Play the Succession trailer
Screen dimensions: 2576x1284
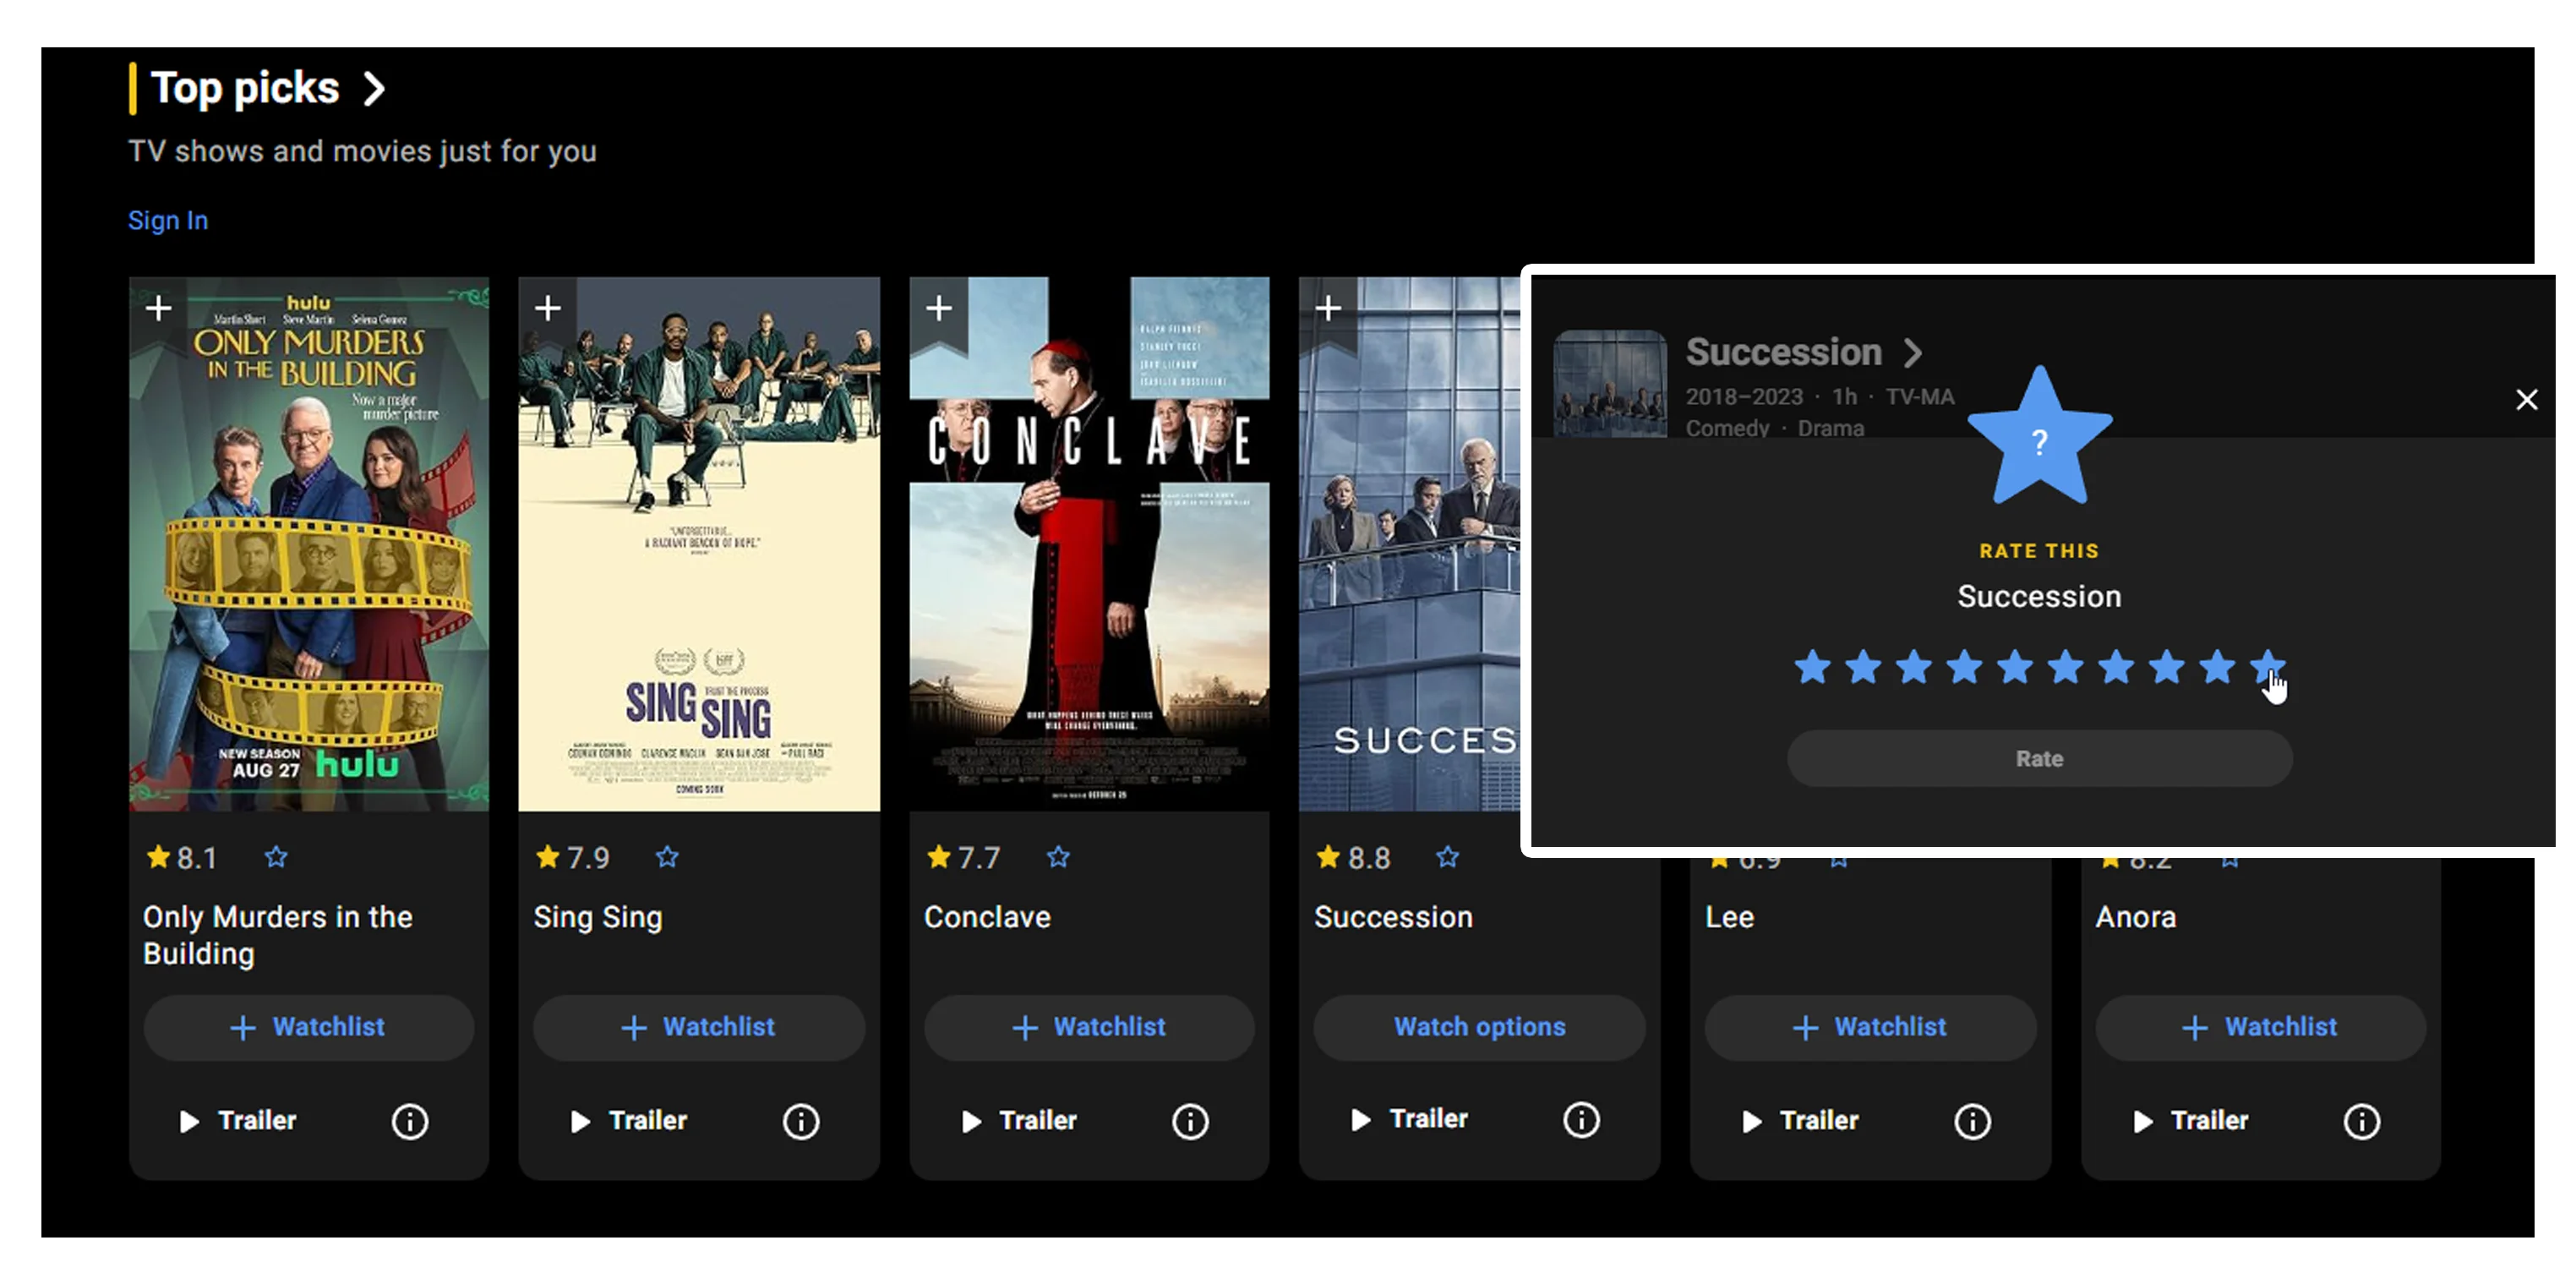pos(1410,1119)
